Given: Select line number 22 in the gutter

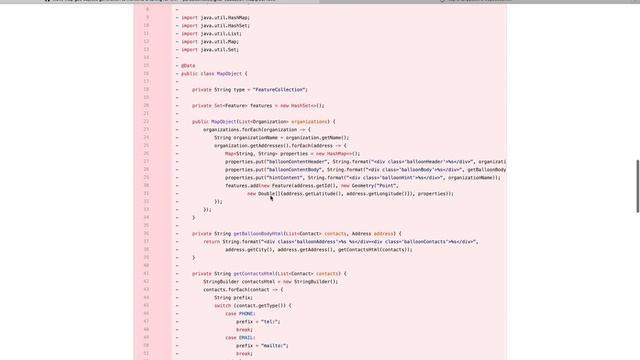Looking at the screenshot, I should 146,122.
